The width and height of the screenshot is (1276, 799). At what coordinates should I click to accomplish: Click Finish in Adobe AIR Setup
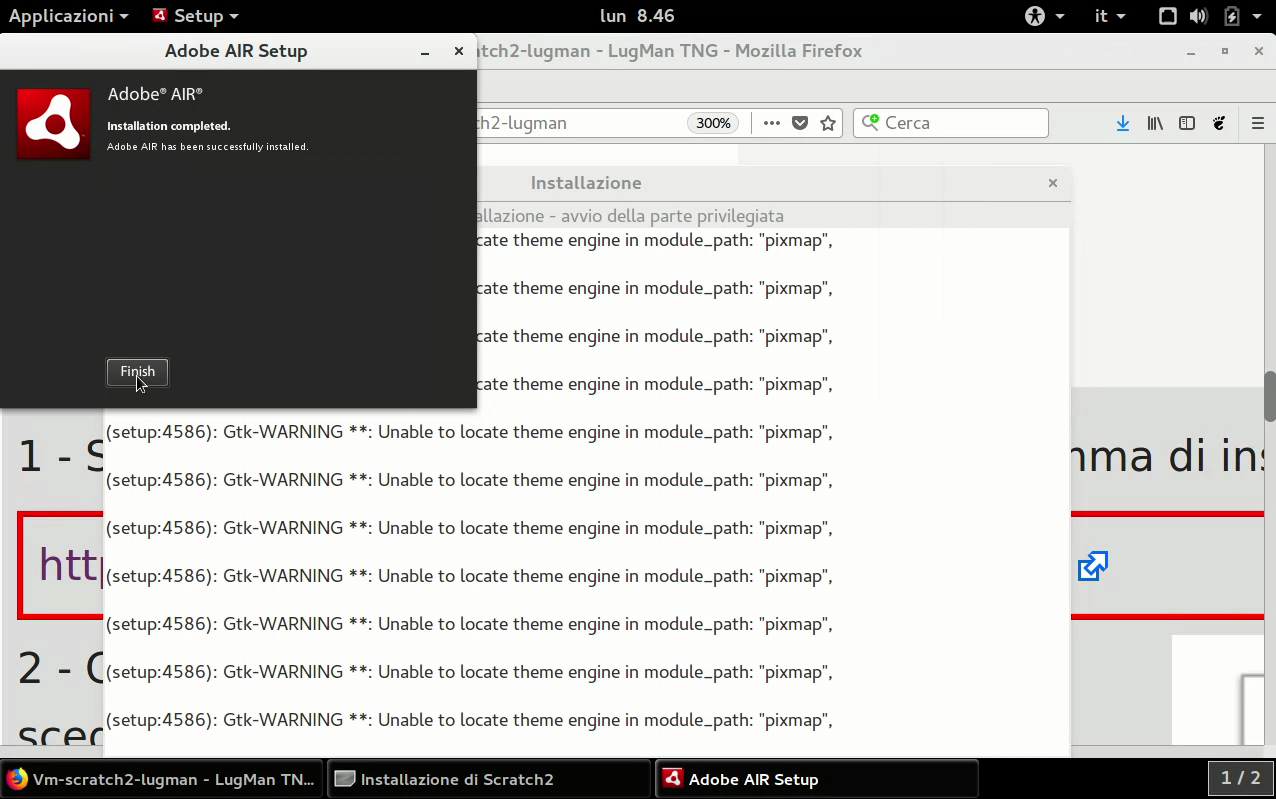point(138,372)
